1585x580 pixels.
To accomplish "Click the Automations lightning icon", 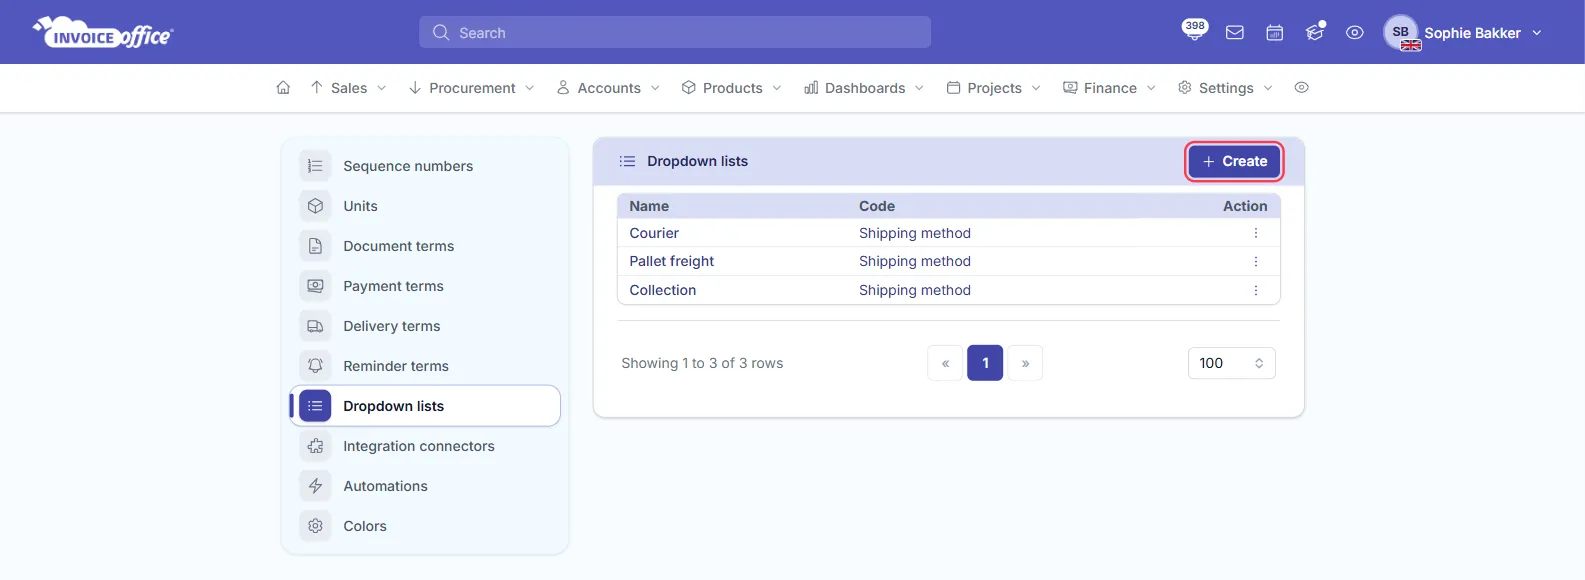I will (315, 486).
